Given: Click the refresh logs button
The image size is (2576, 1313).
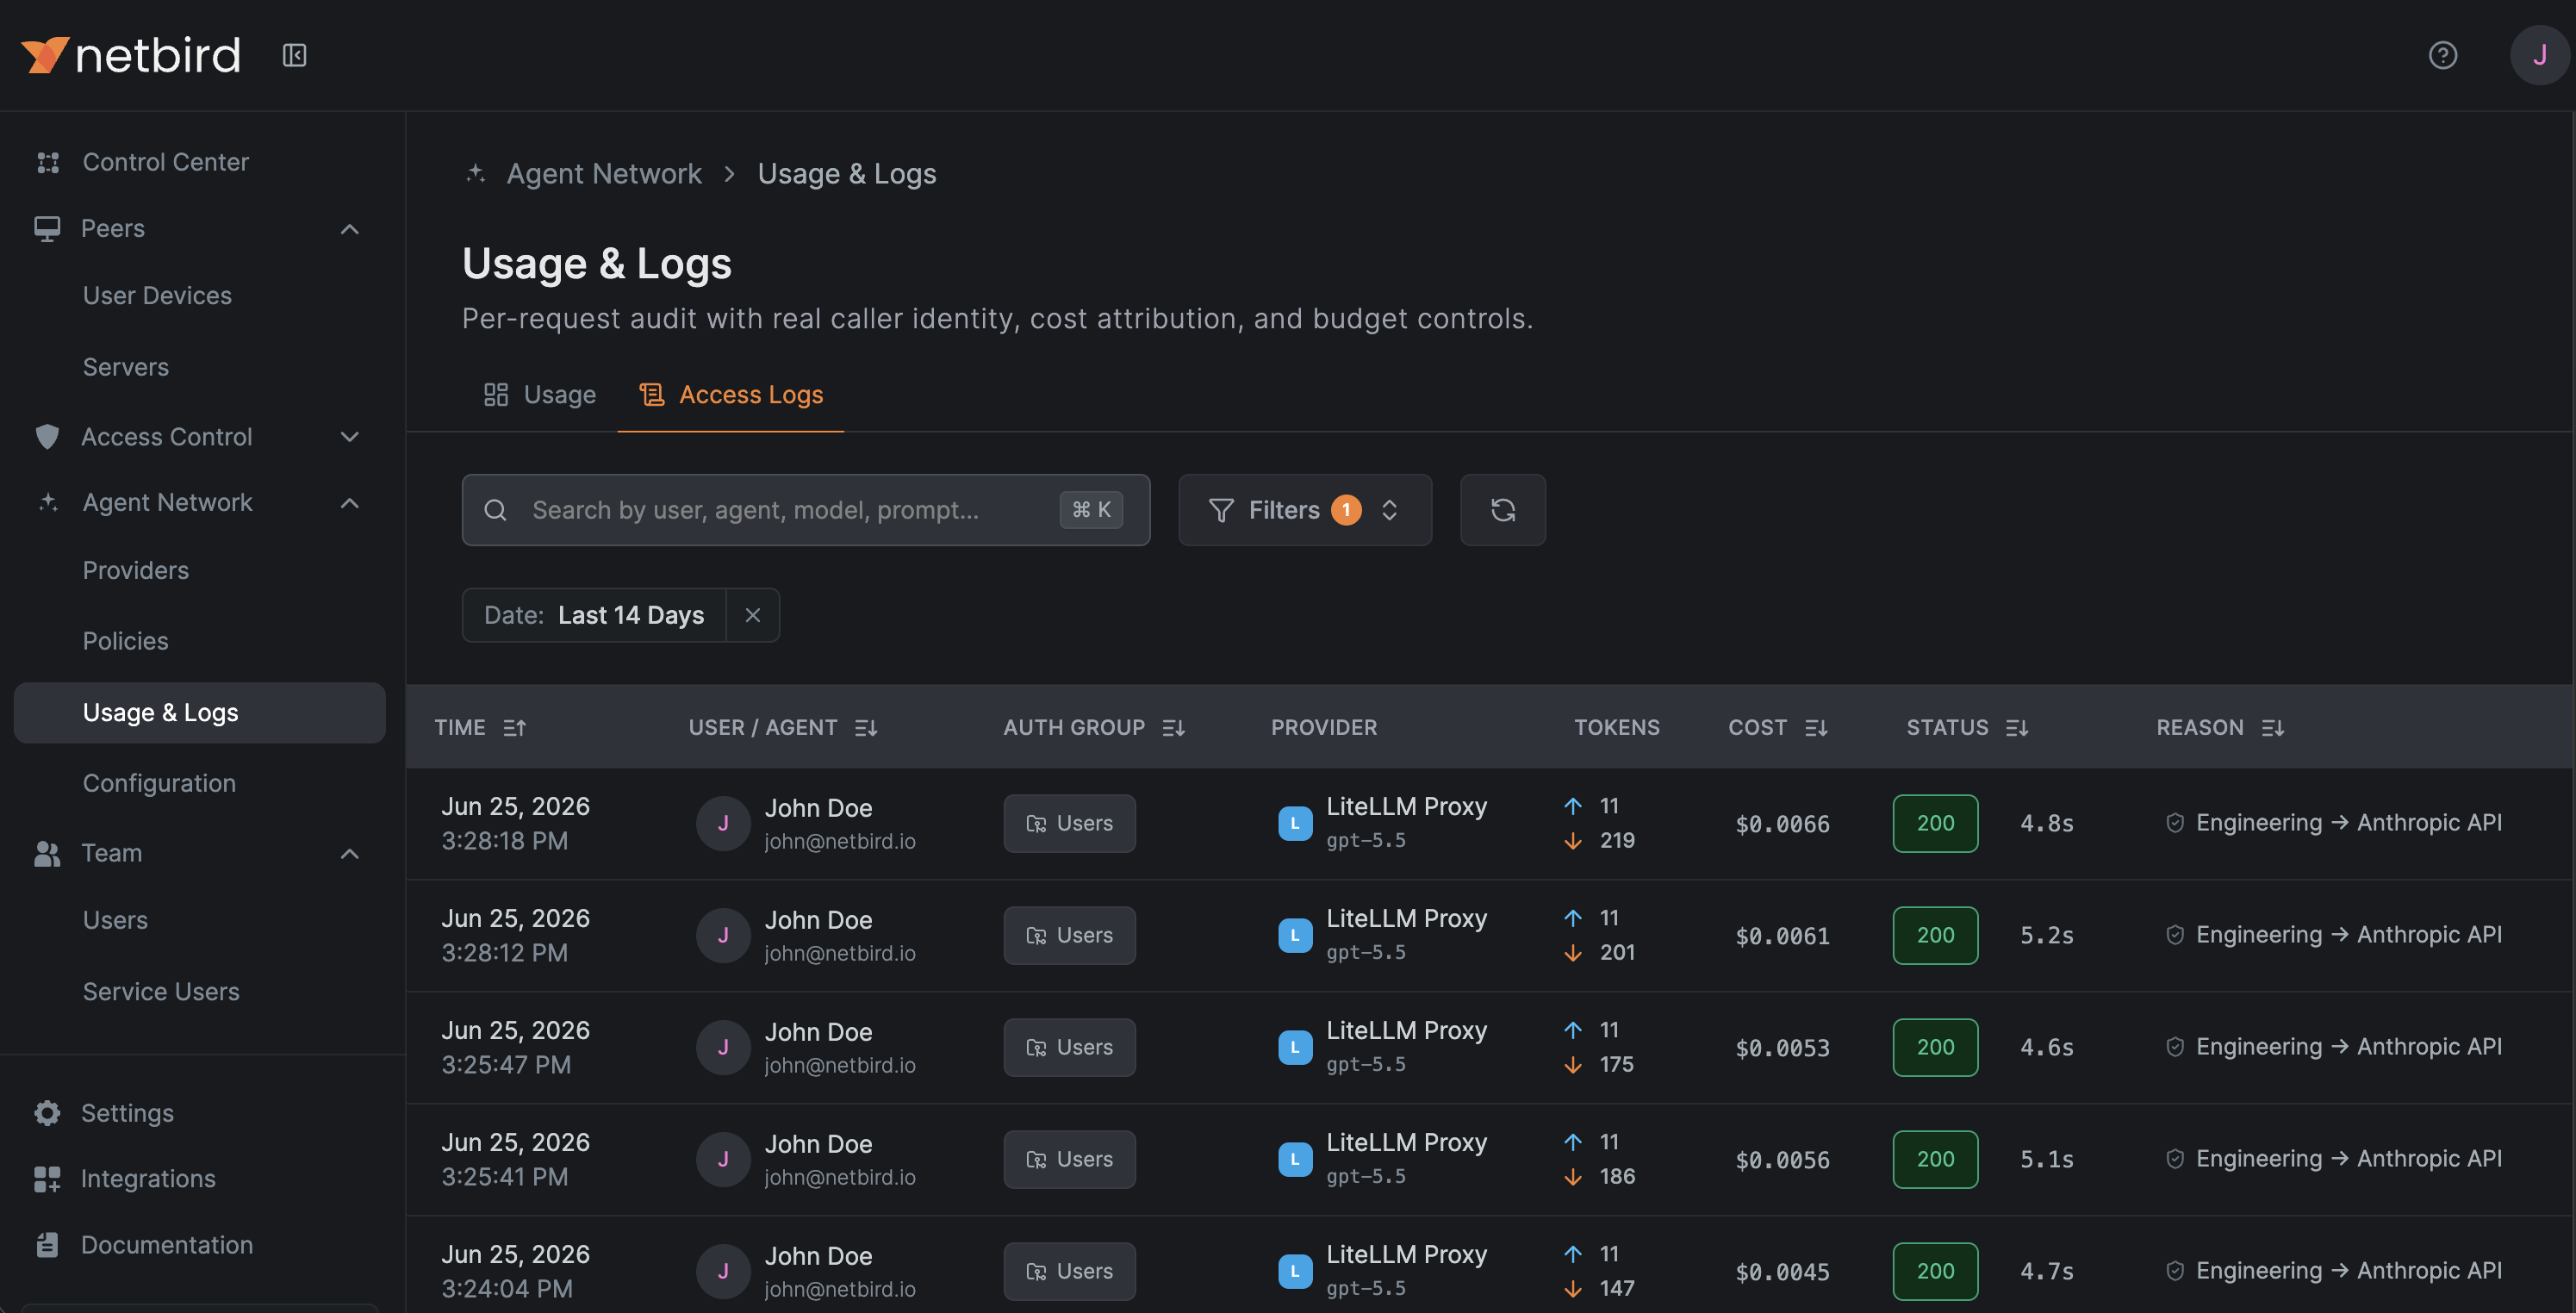Looking at the screenshot, I should click(1502, 510).
